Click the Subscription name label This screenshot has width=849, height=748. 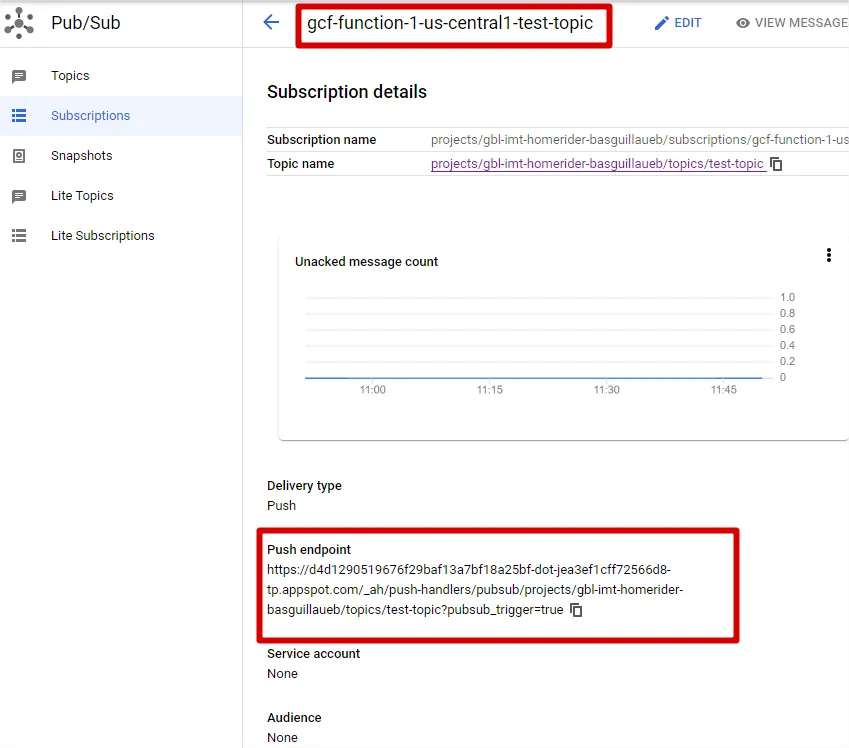click(x=322, y=140)
